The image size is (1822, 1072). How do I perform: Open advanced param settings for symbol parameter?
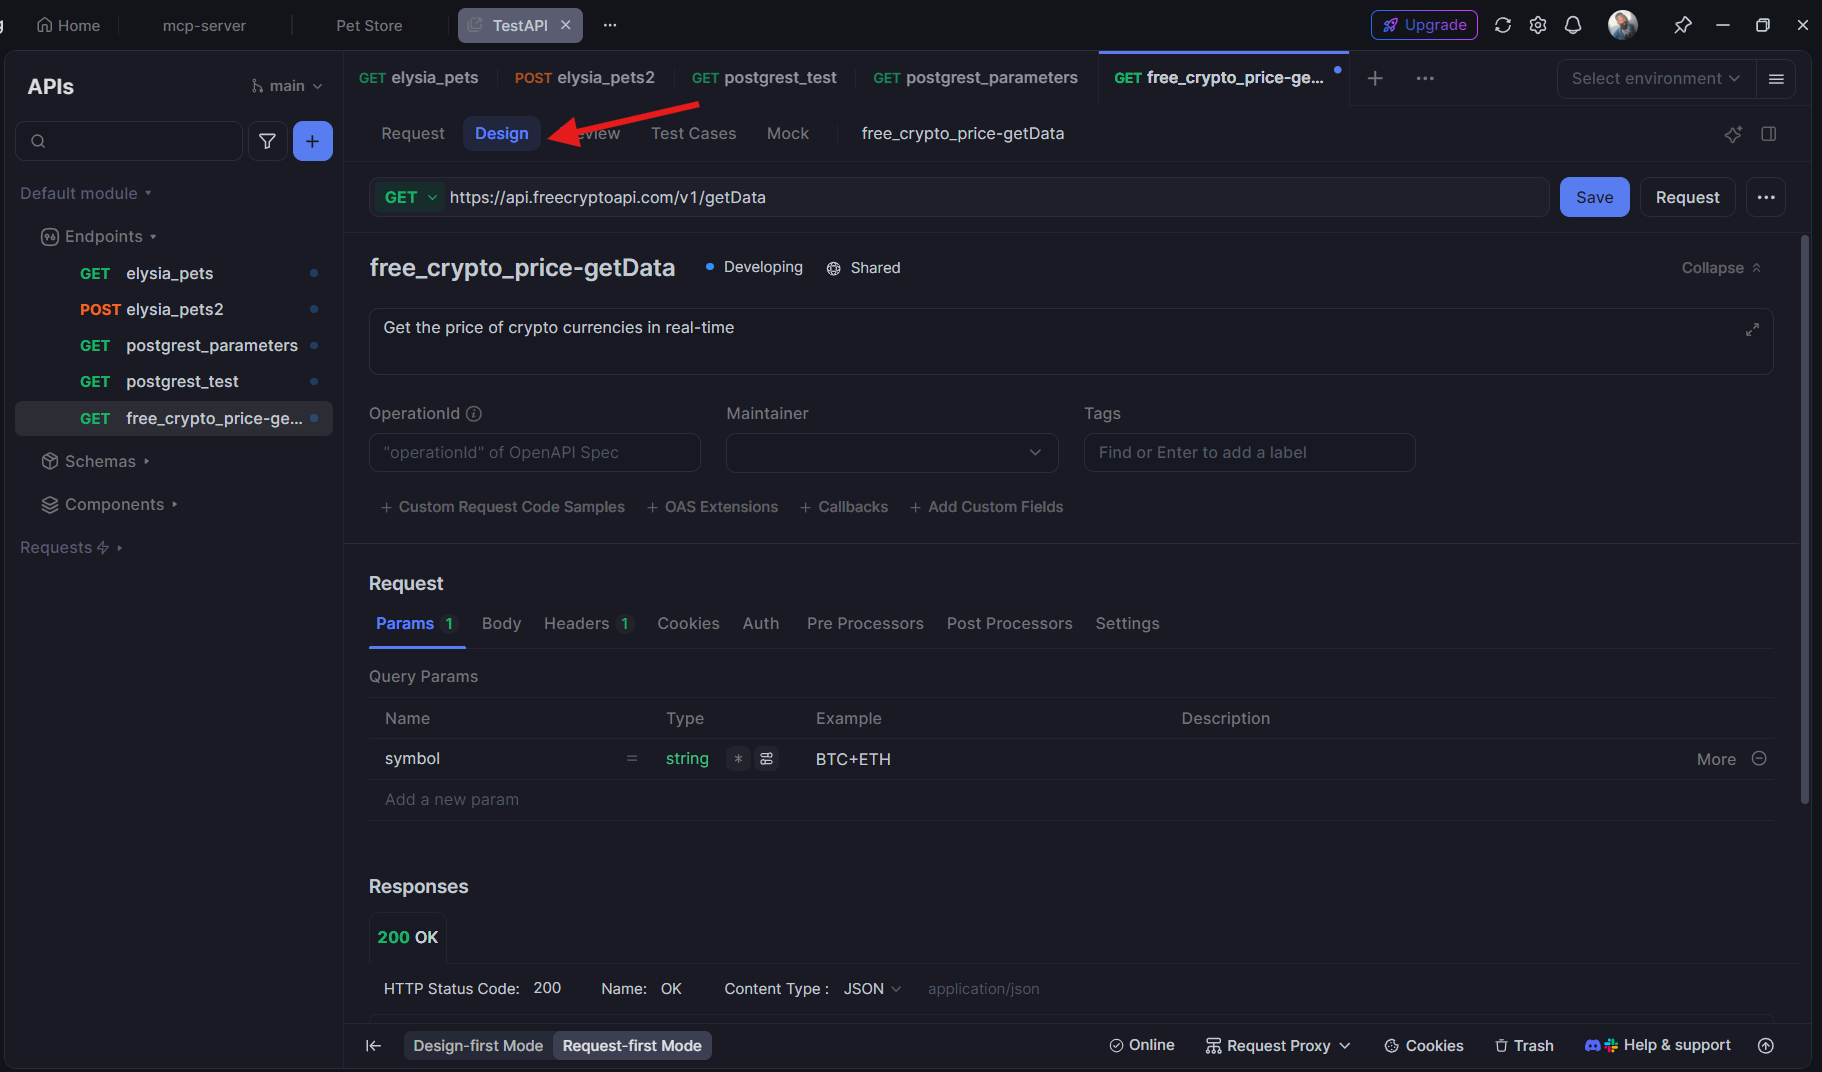[x=766, y=759]
